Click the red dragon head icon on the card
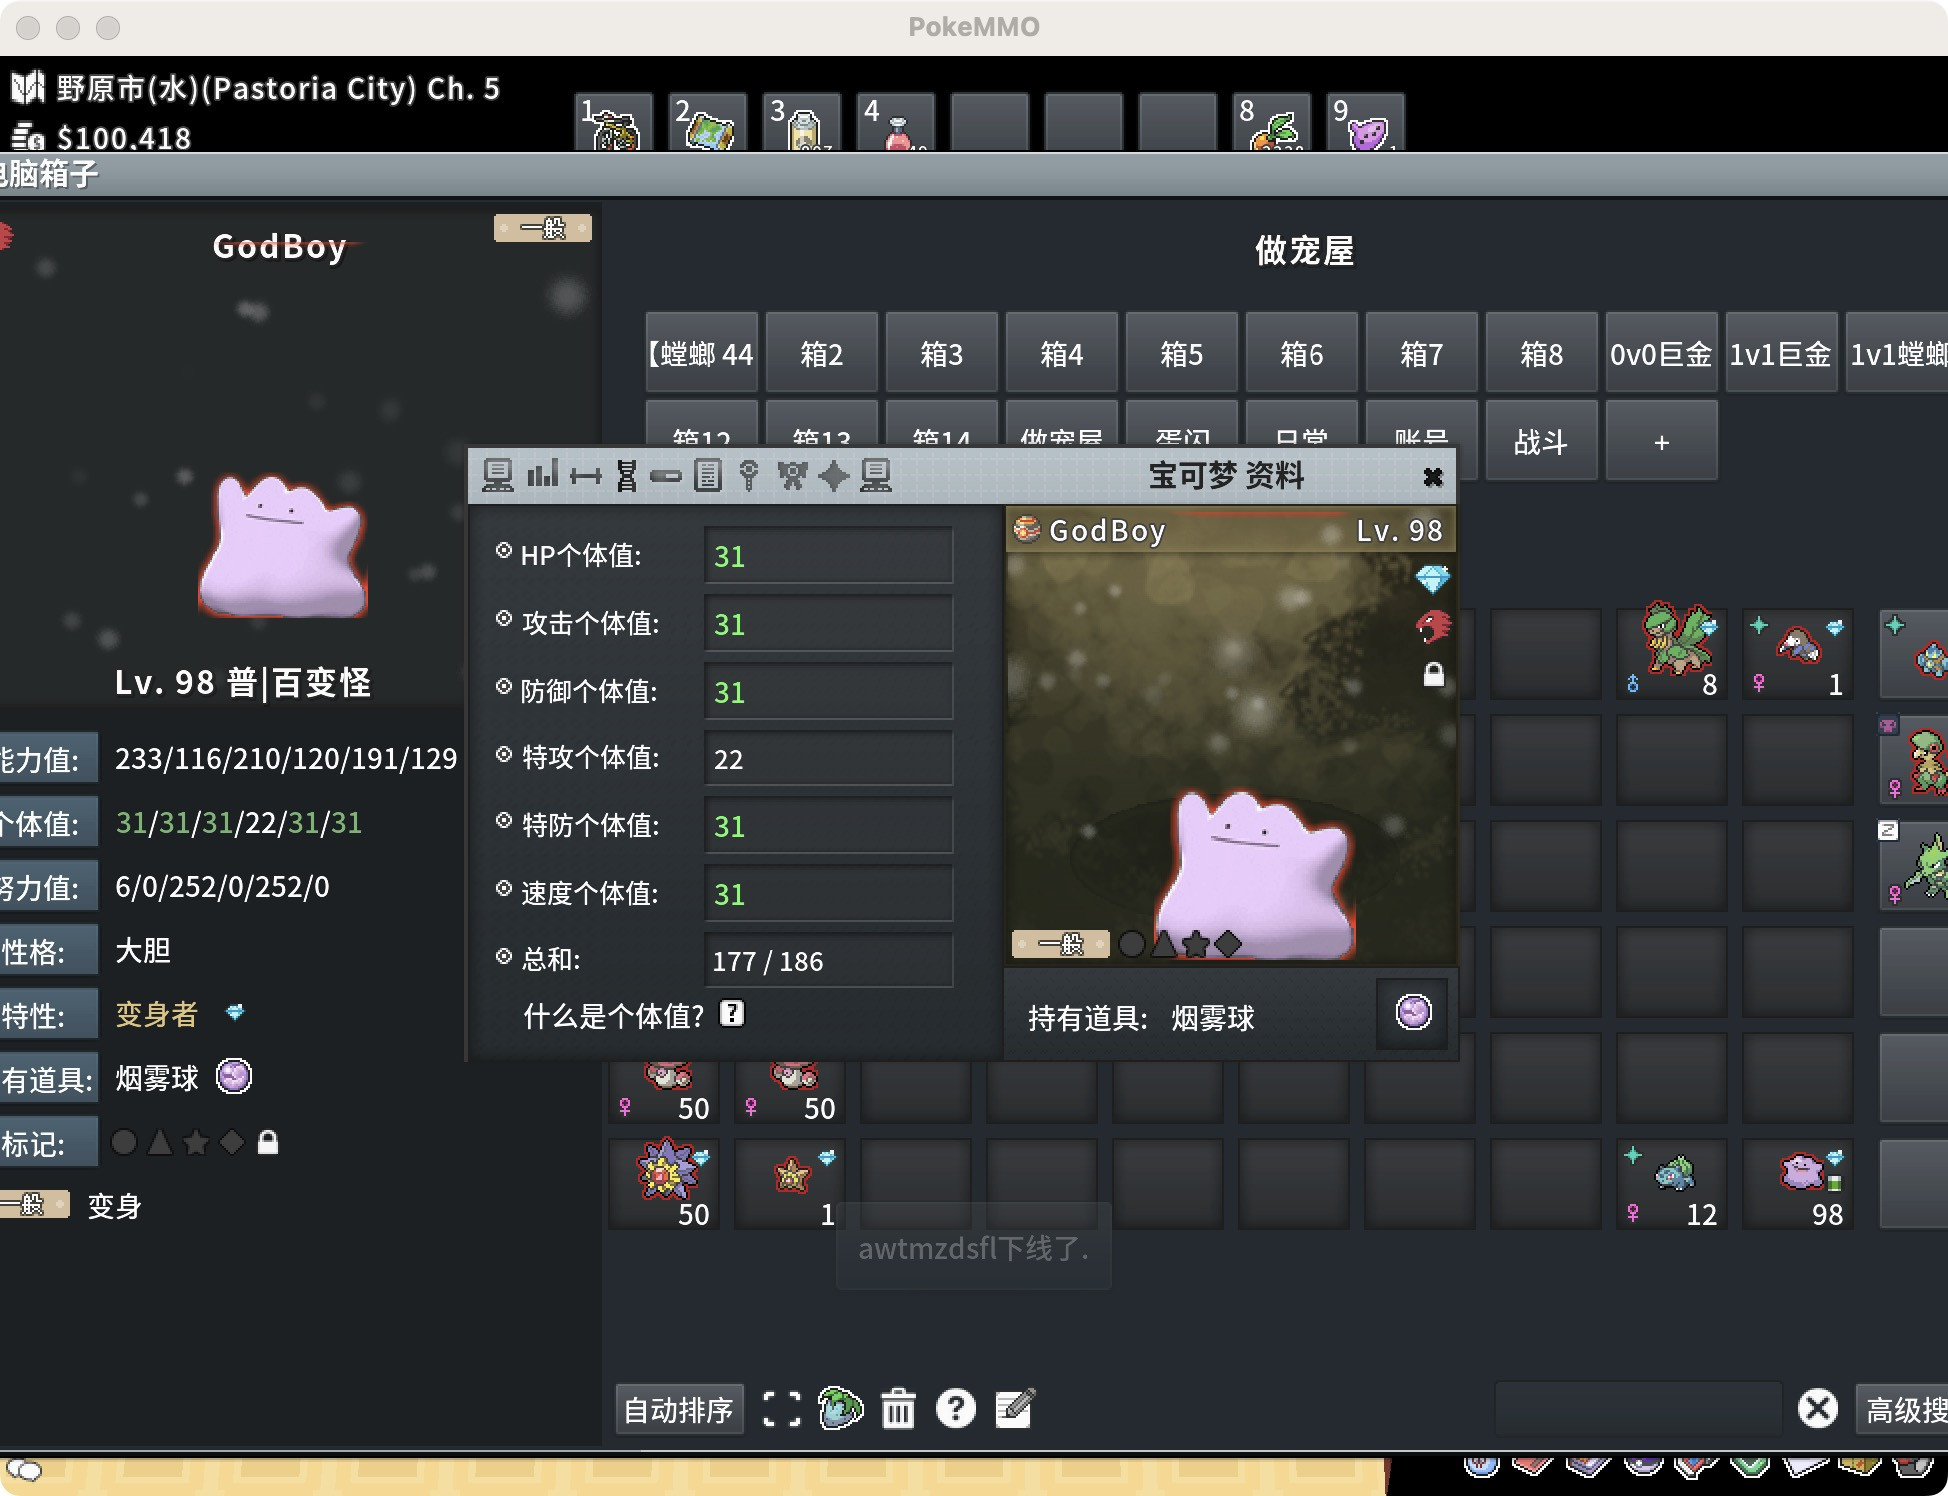Image resolution: width=1948 pixels, height=1496 pixels. [x=1433, y=627]
